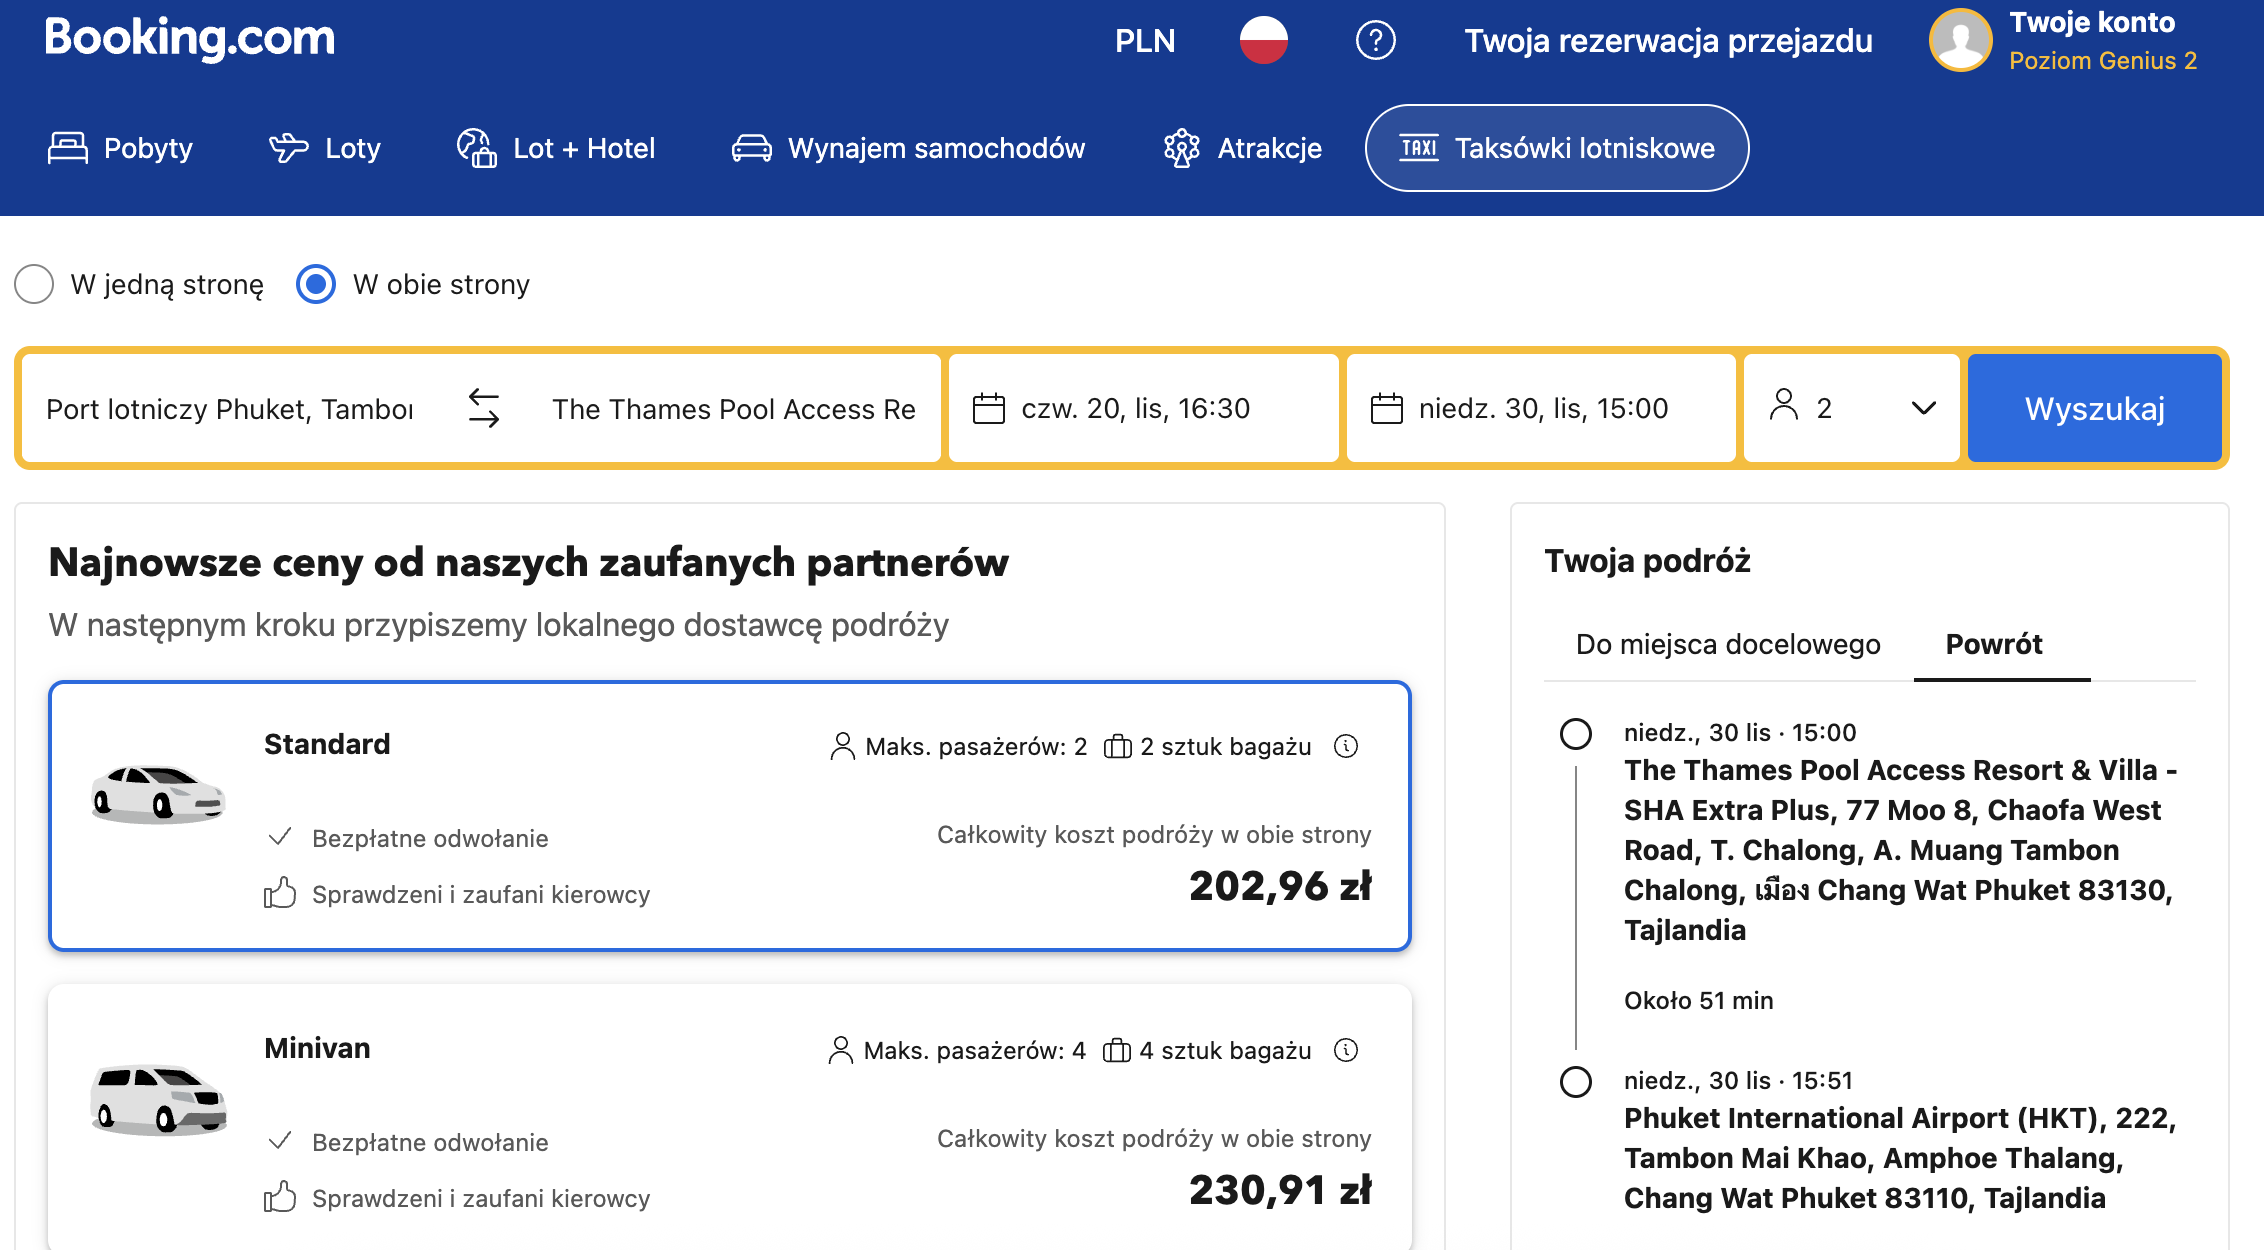Go to Pobyty section
This screenshot has width=2264, height=1250.
click(120, 148)
